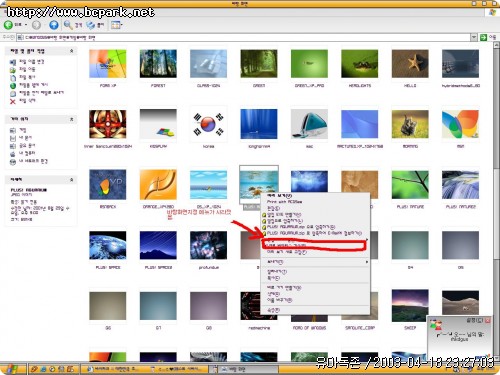Click the Start button on the taskbar
500x375 pixels.
click(x=12, y=369)
